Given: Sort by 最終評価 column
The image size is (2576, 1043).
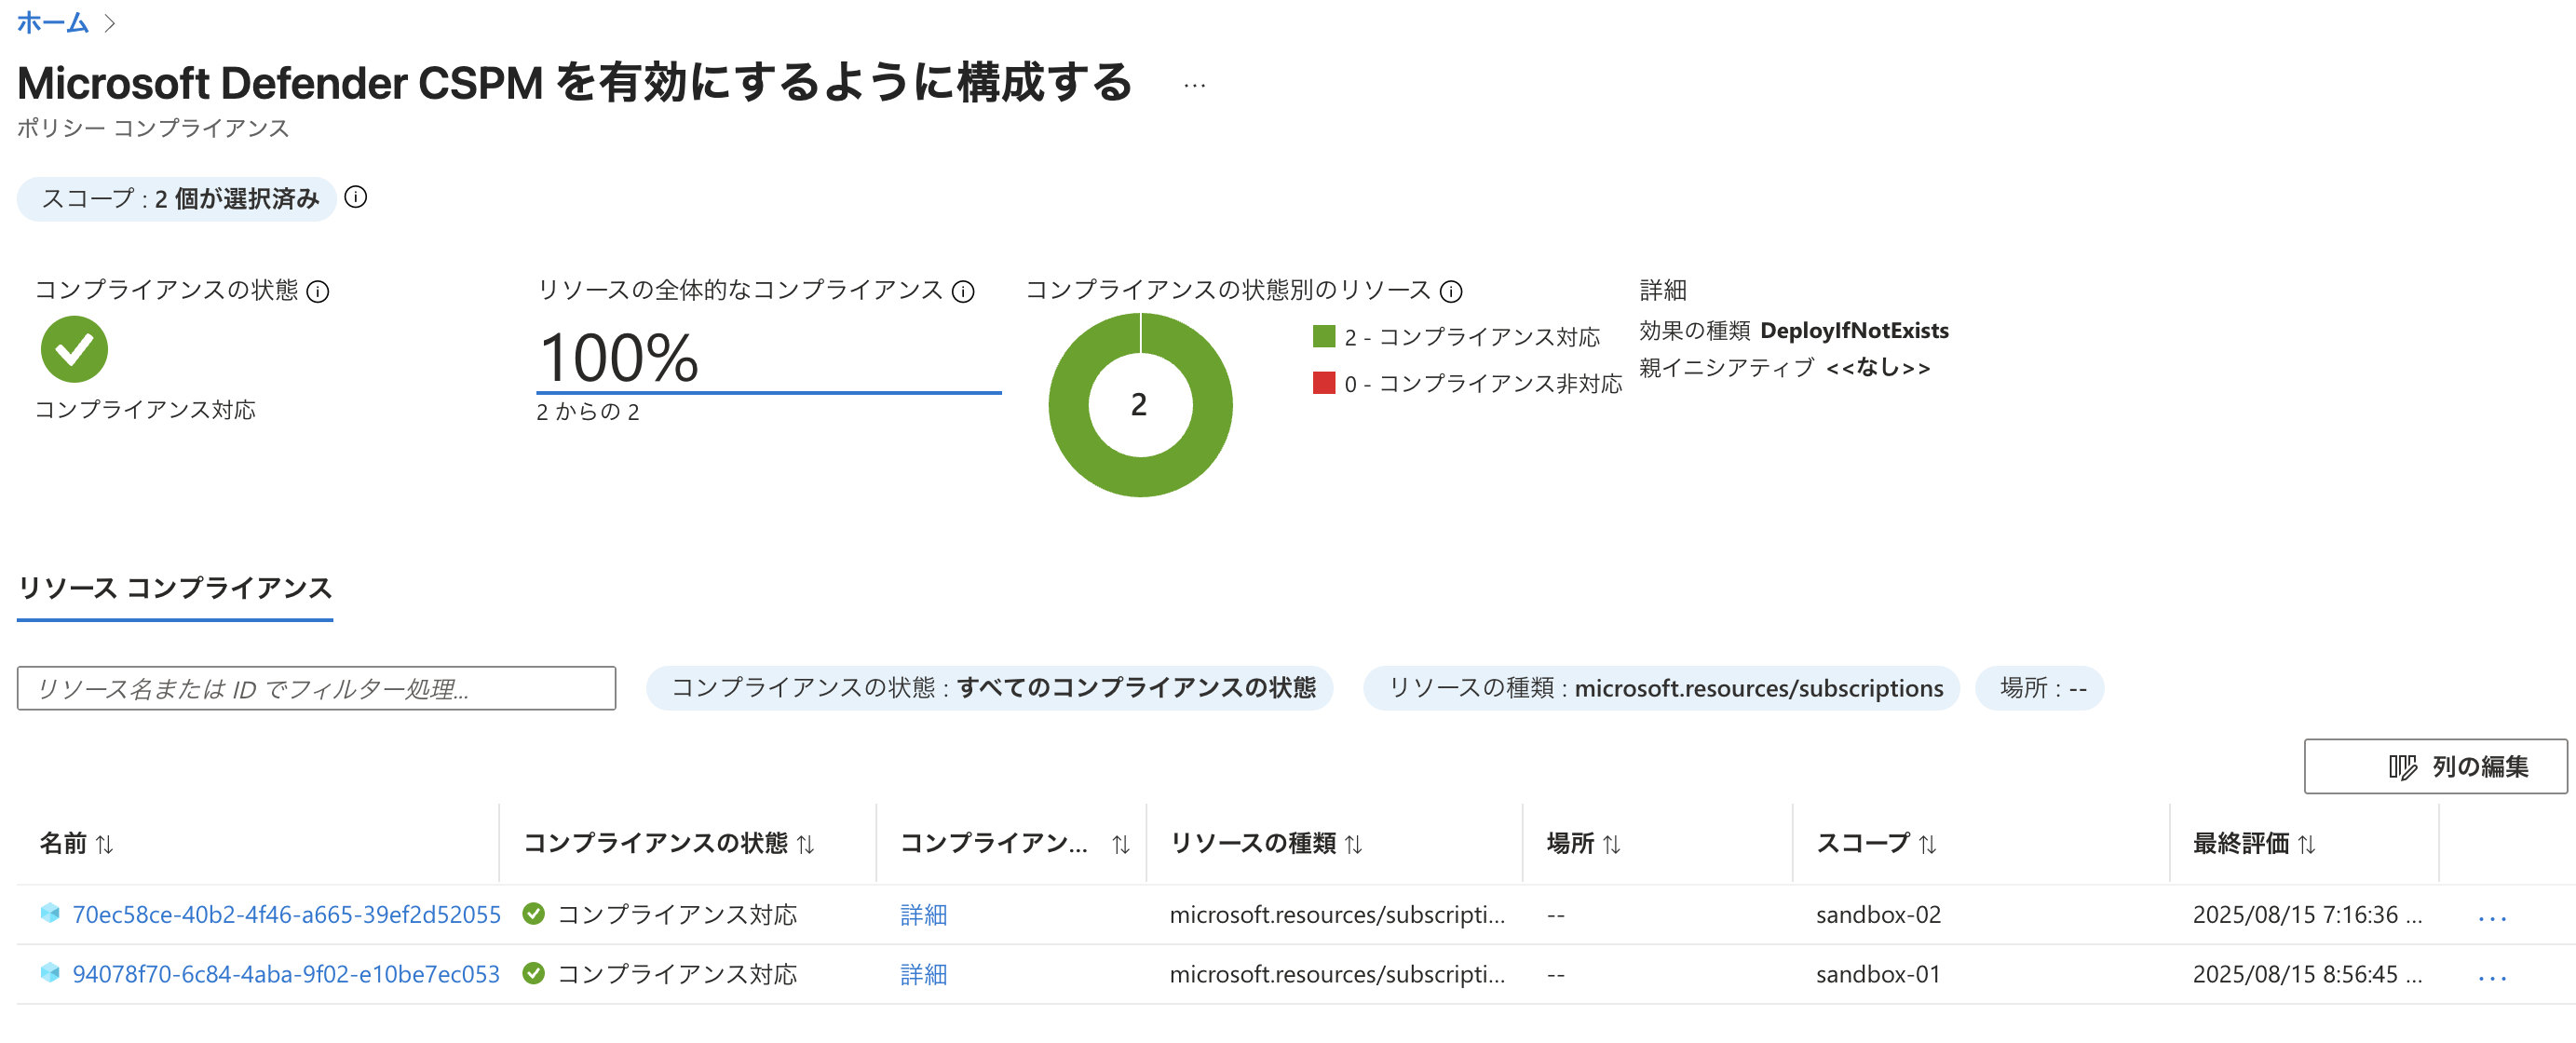Looking at the screenshot, I should (2254, 843).
